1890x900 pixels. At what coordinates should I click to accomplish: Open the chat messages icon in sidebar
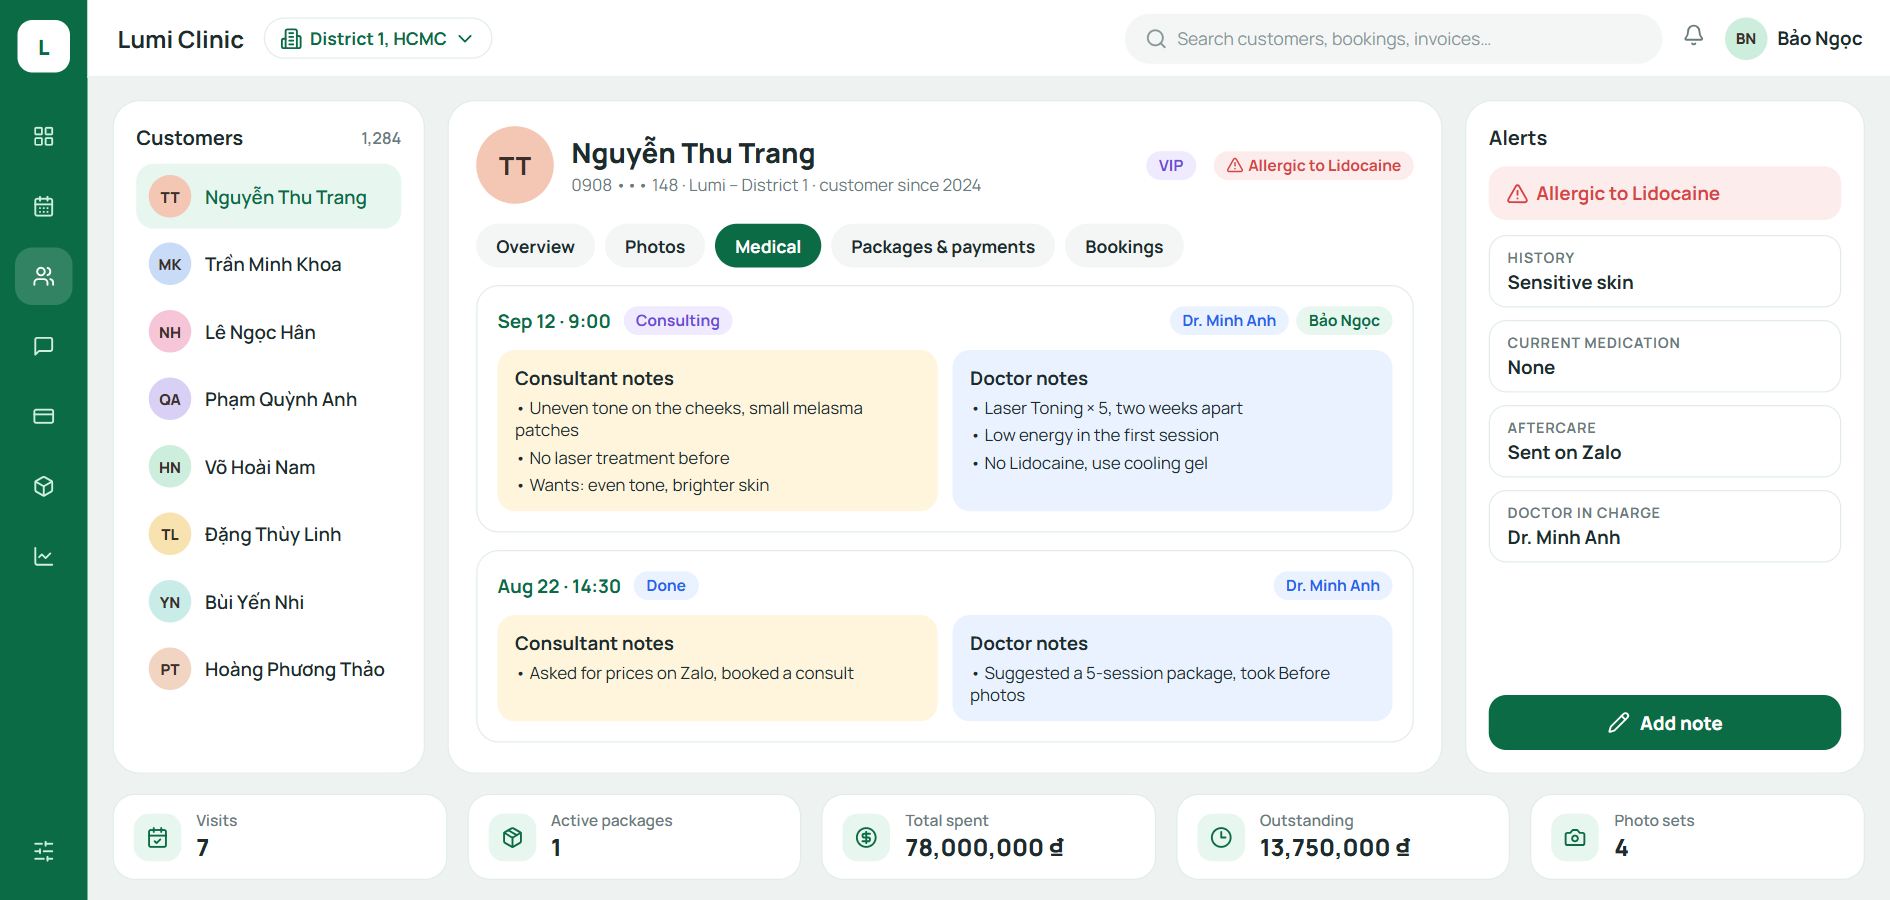[x=43, y=346]
